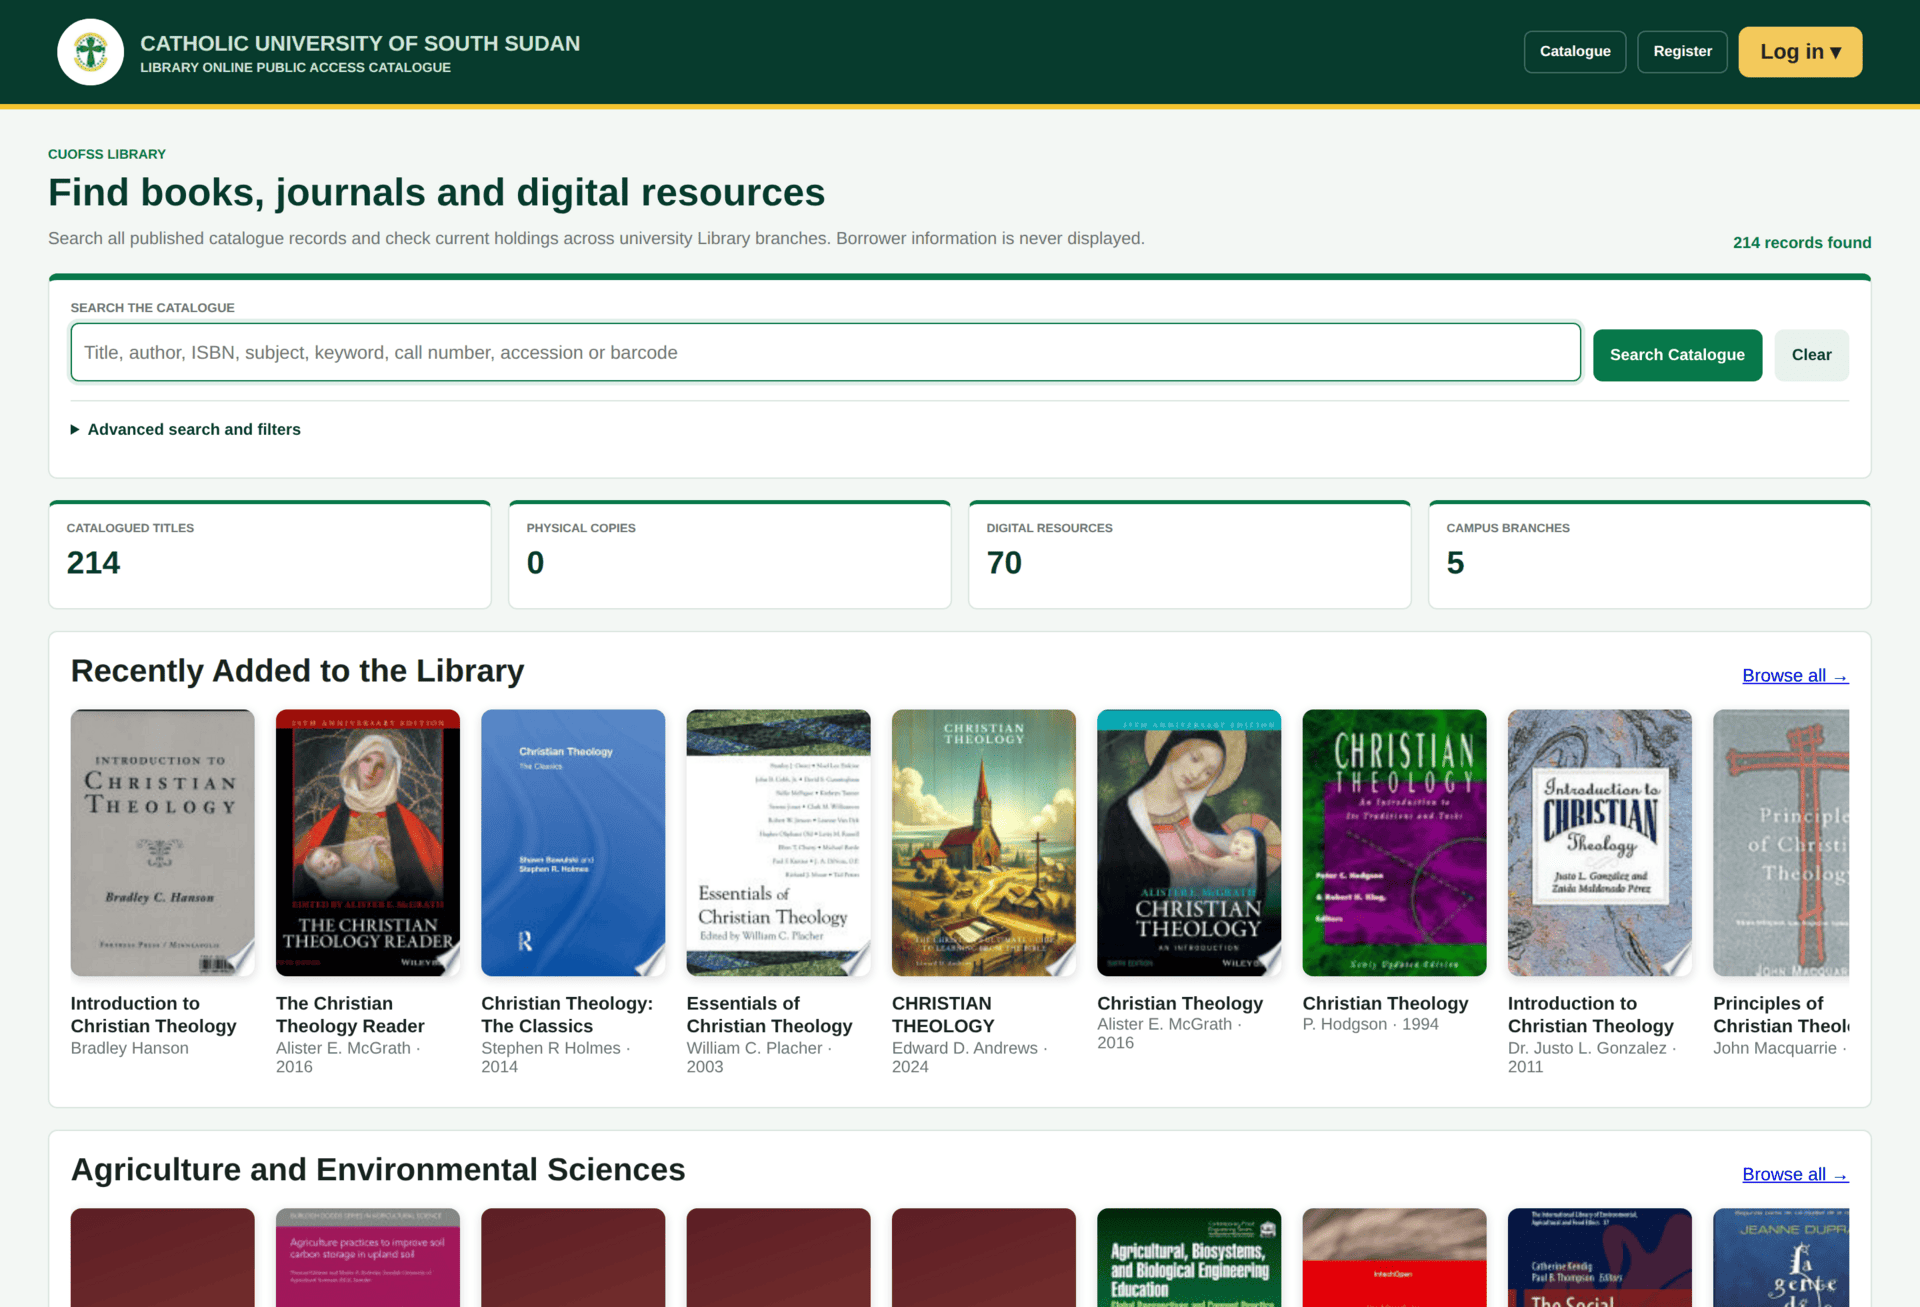Click title 'Christian Theology: The Classics'
Viewport: 1920px width, 1307px height.
[x=567, y=1015]
